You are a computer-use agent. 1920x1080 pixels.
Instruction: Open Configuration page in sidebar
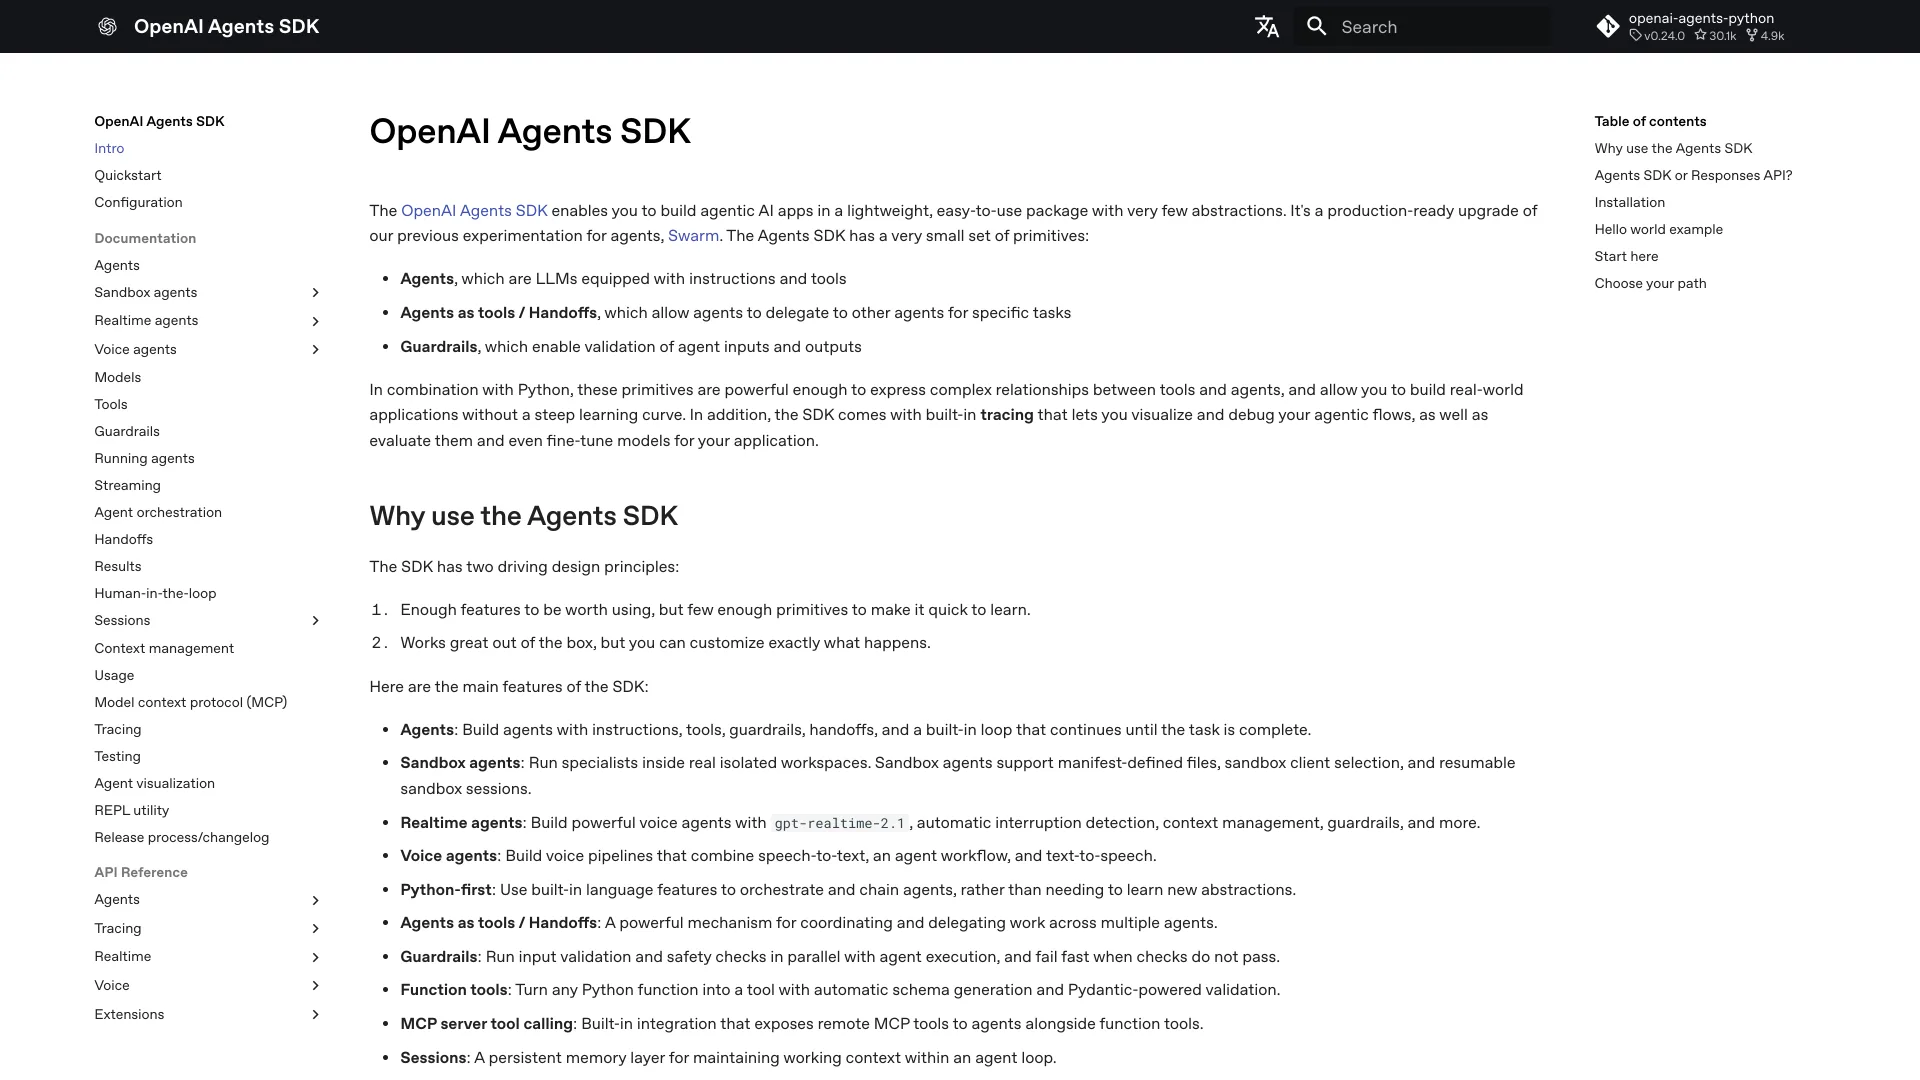[x=138, y=202]
